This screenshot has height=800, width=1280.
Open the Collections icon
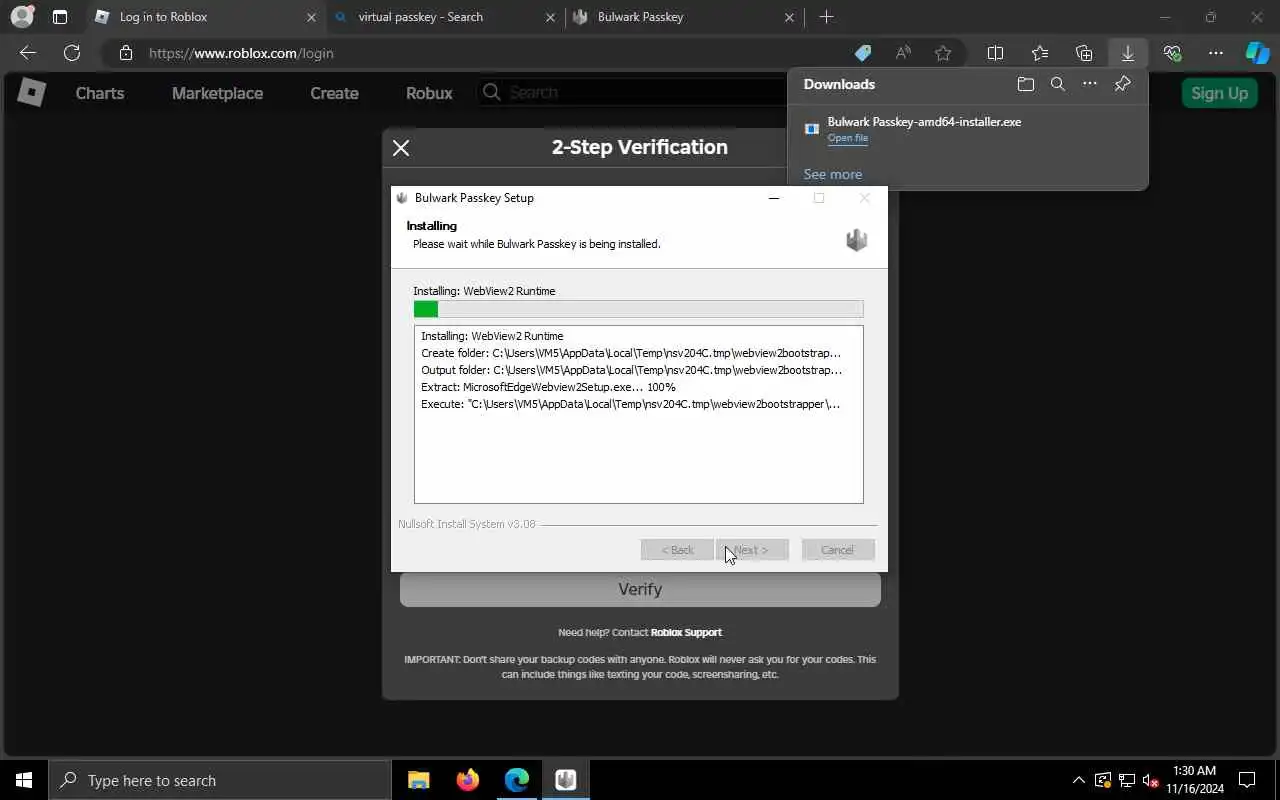click(x=1084, y=53)
